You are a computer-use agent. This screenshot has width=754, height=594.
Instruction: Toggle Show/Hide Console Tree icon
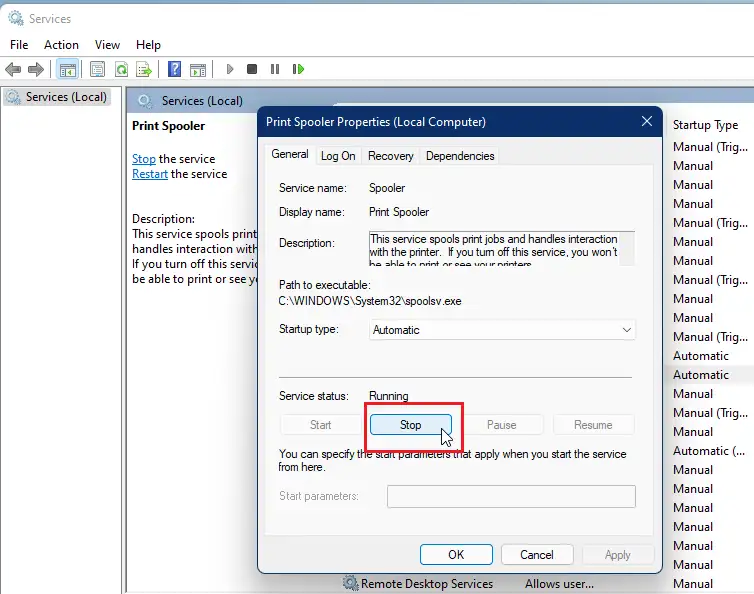point(67,69)
